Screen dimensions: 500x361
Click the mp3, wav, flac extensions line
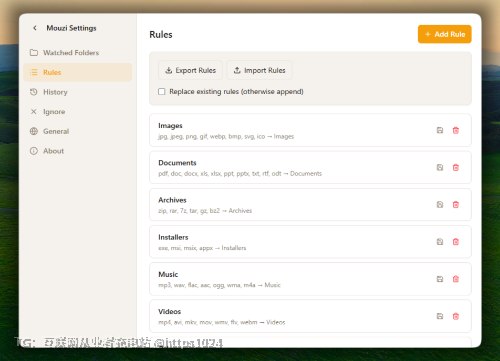coord(219,285)
